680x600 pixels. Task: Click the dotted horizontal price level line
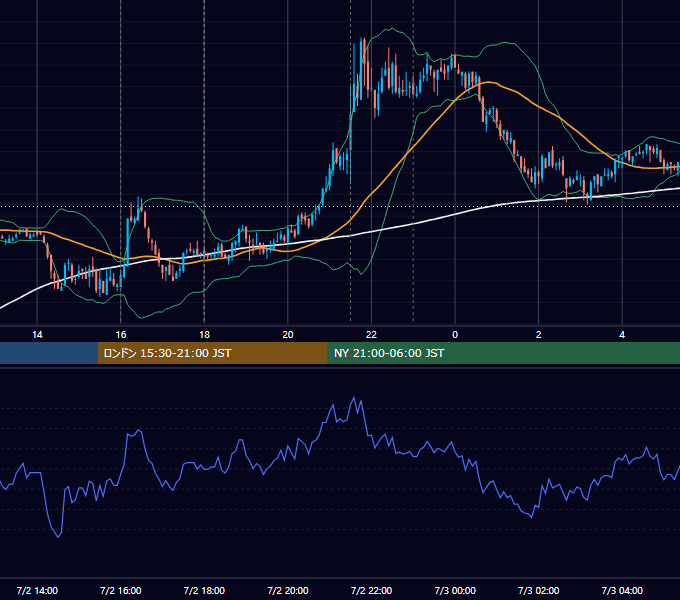point(340,206)
